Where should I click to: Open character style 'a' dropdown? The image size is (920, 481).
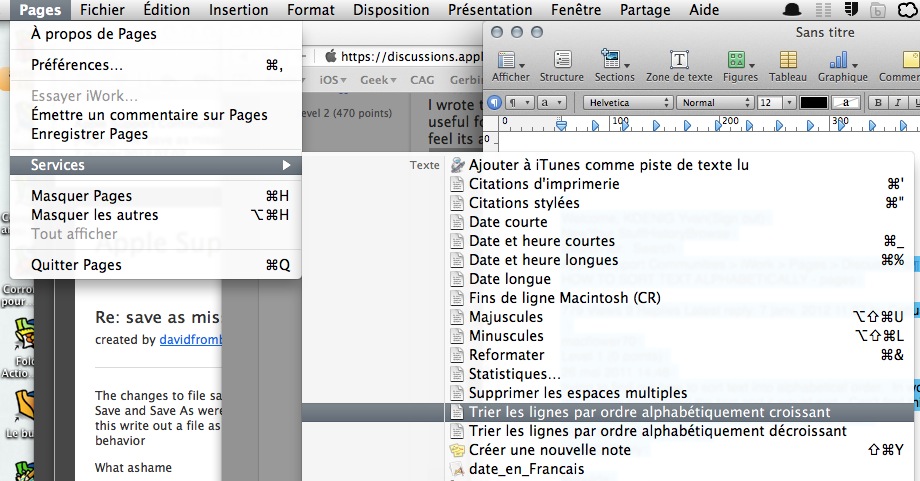click(551, 103)
